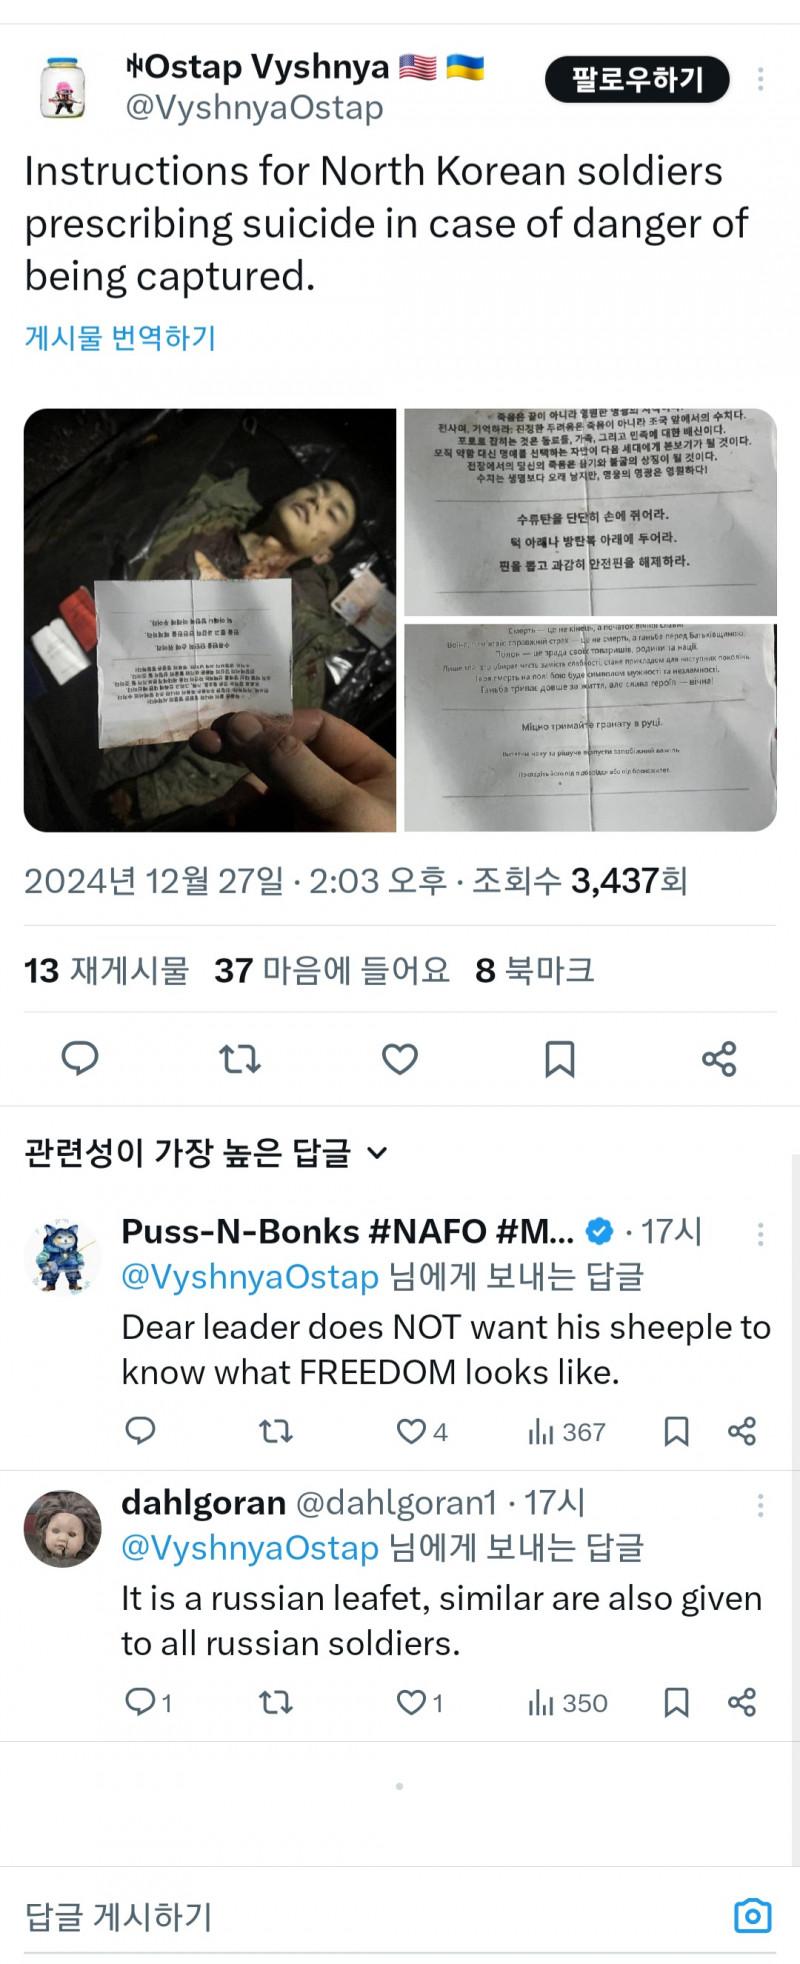Open replies to dahlgoran's comment

coord(148,1703)
